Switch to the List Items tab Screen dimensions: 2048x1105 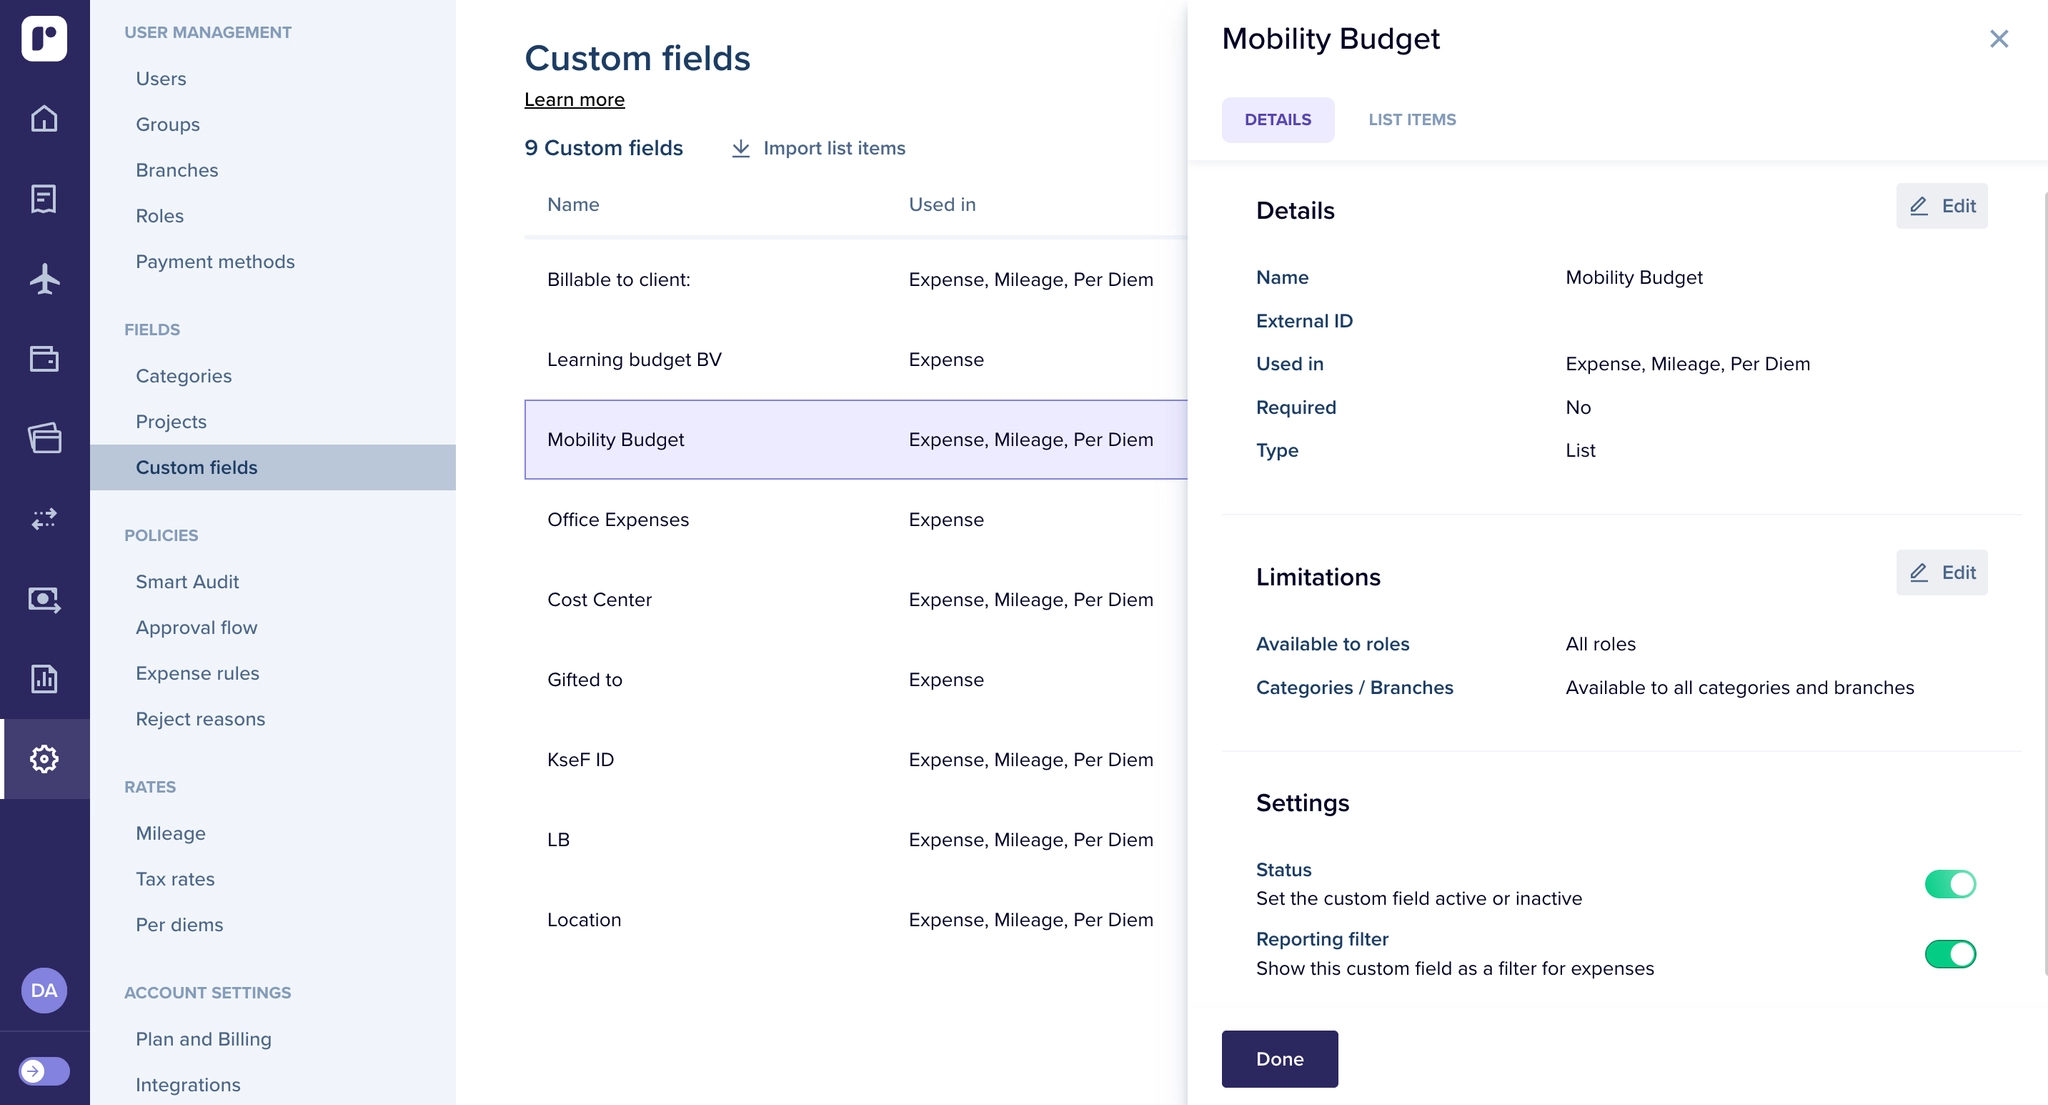point(1411,119)
